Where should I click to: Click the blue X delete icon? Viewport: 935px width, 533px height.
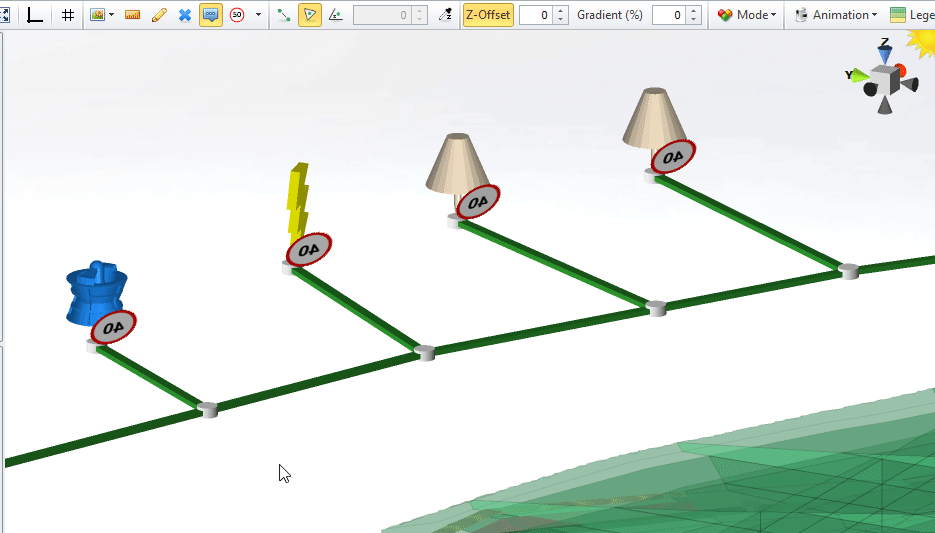[x=185, y=15]
